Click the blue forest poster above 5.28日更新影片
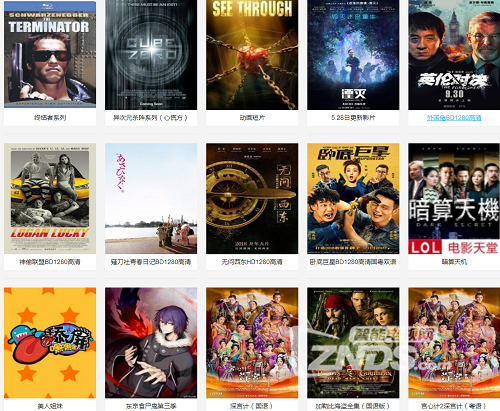Image resolution: width=500 pixels, height=411 pixels. tap(353, 55)
